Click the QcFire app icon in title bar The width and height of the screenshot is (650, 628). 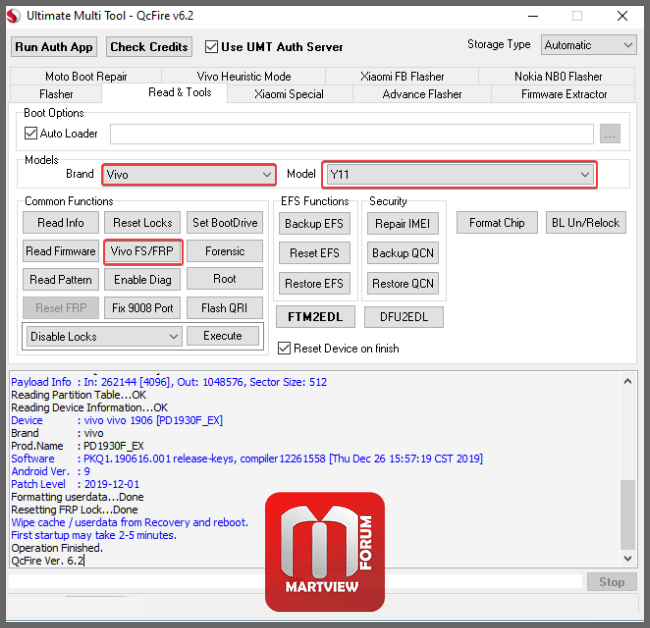tap(14, 16)
